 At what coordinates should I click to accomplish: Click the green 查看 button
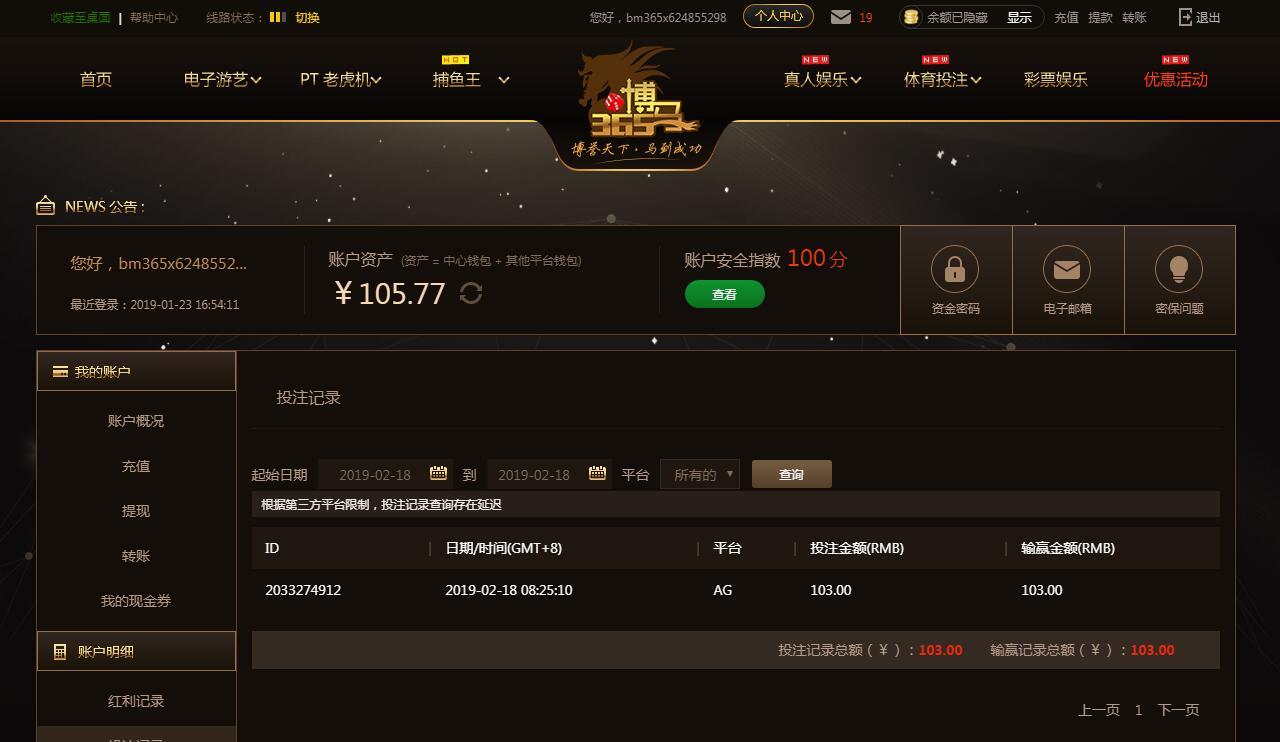click(x=725, y=294)
